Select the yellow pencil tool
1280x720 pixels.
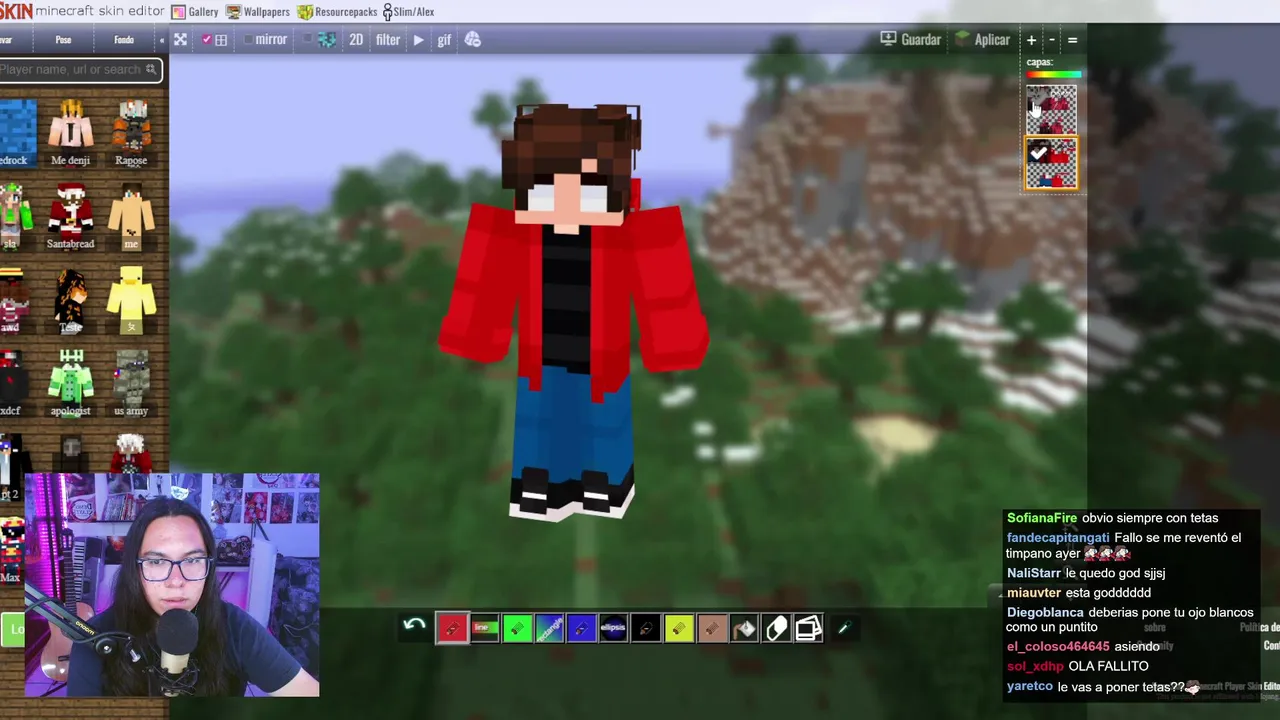tap(678, 628)
